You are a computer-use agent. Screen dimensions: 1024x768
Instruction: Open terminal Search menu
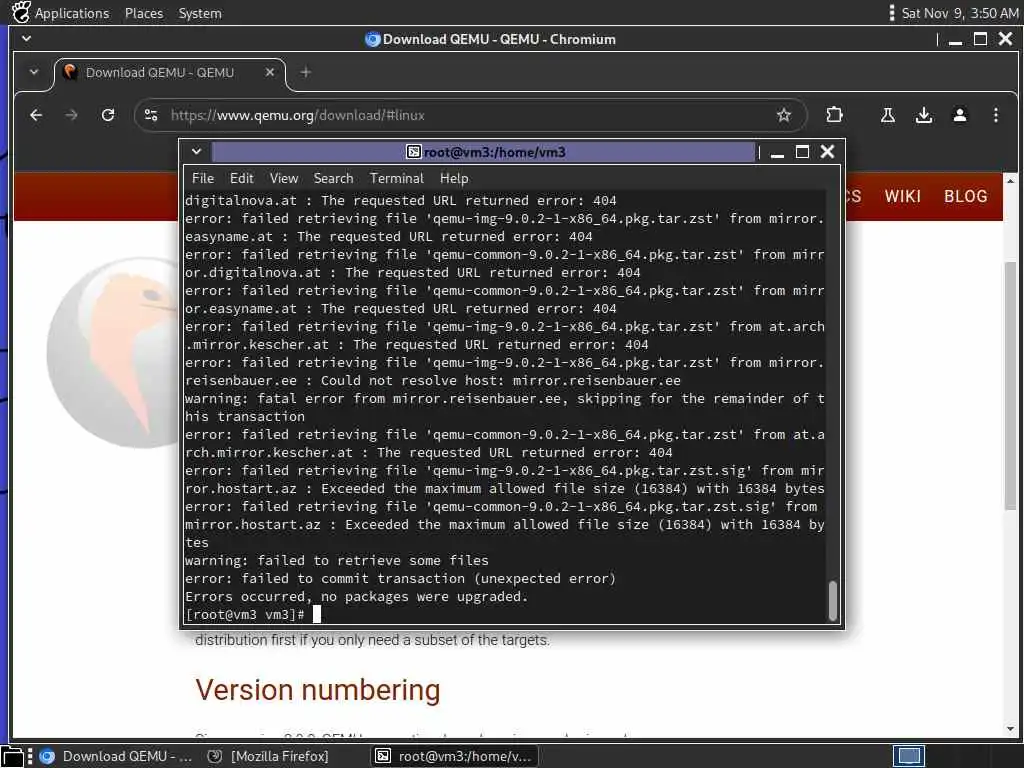(333, 178)
